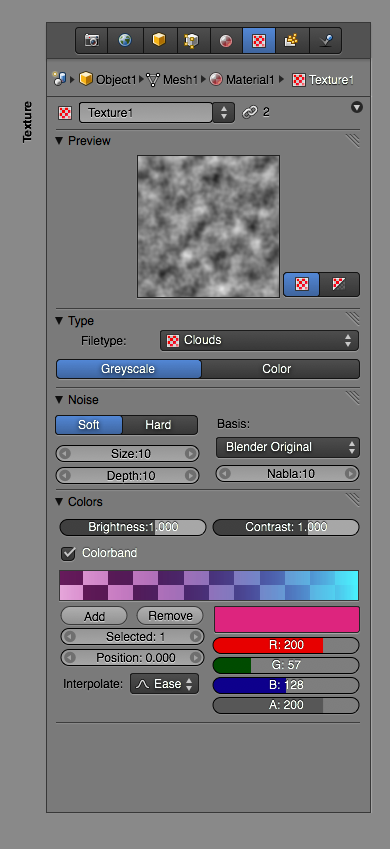Collapse the Colors panel
This screenshot has height=849, width=390.
60,502
